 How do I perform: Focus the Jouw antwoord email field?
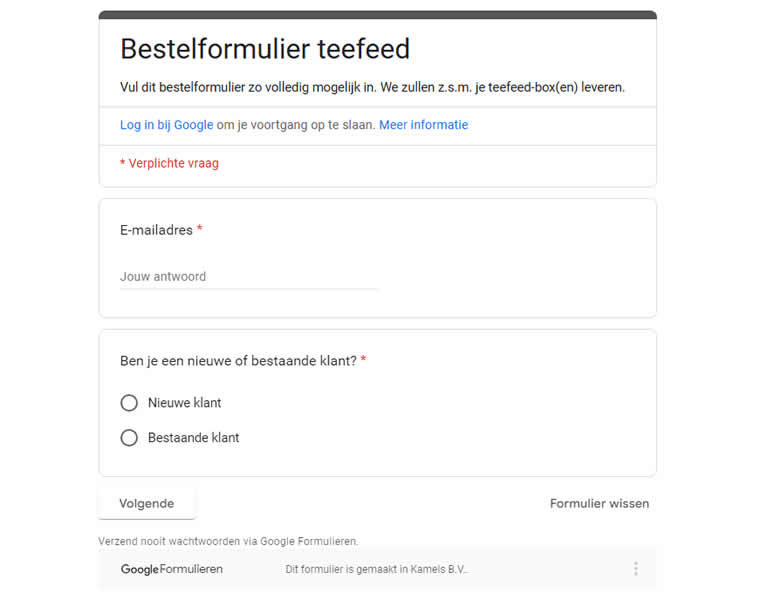click(249, 277)
